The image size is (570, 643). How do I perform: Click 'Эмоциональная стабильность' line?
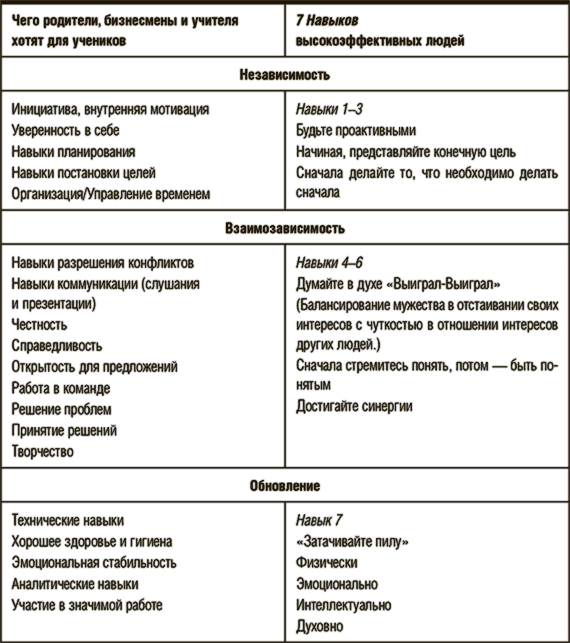[x=94, y=563]
